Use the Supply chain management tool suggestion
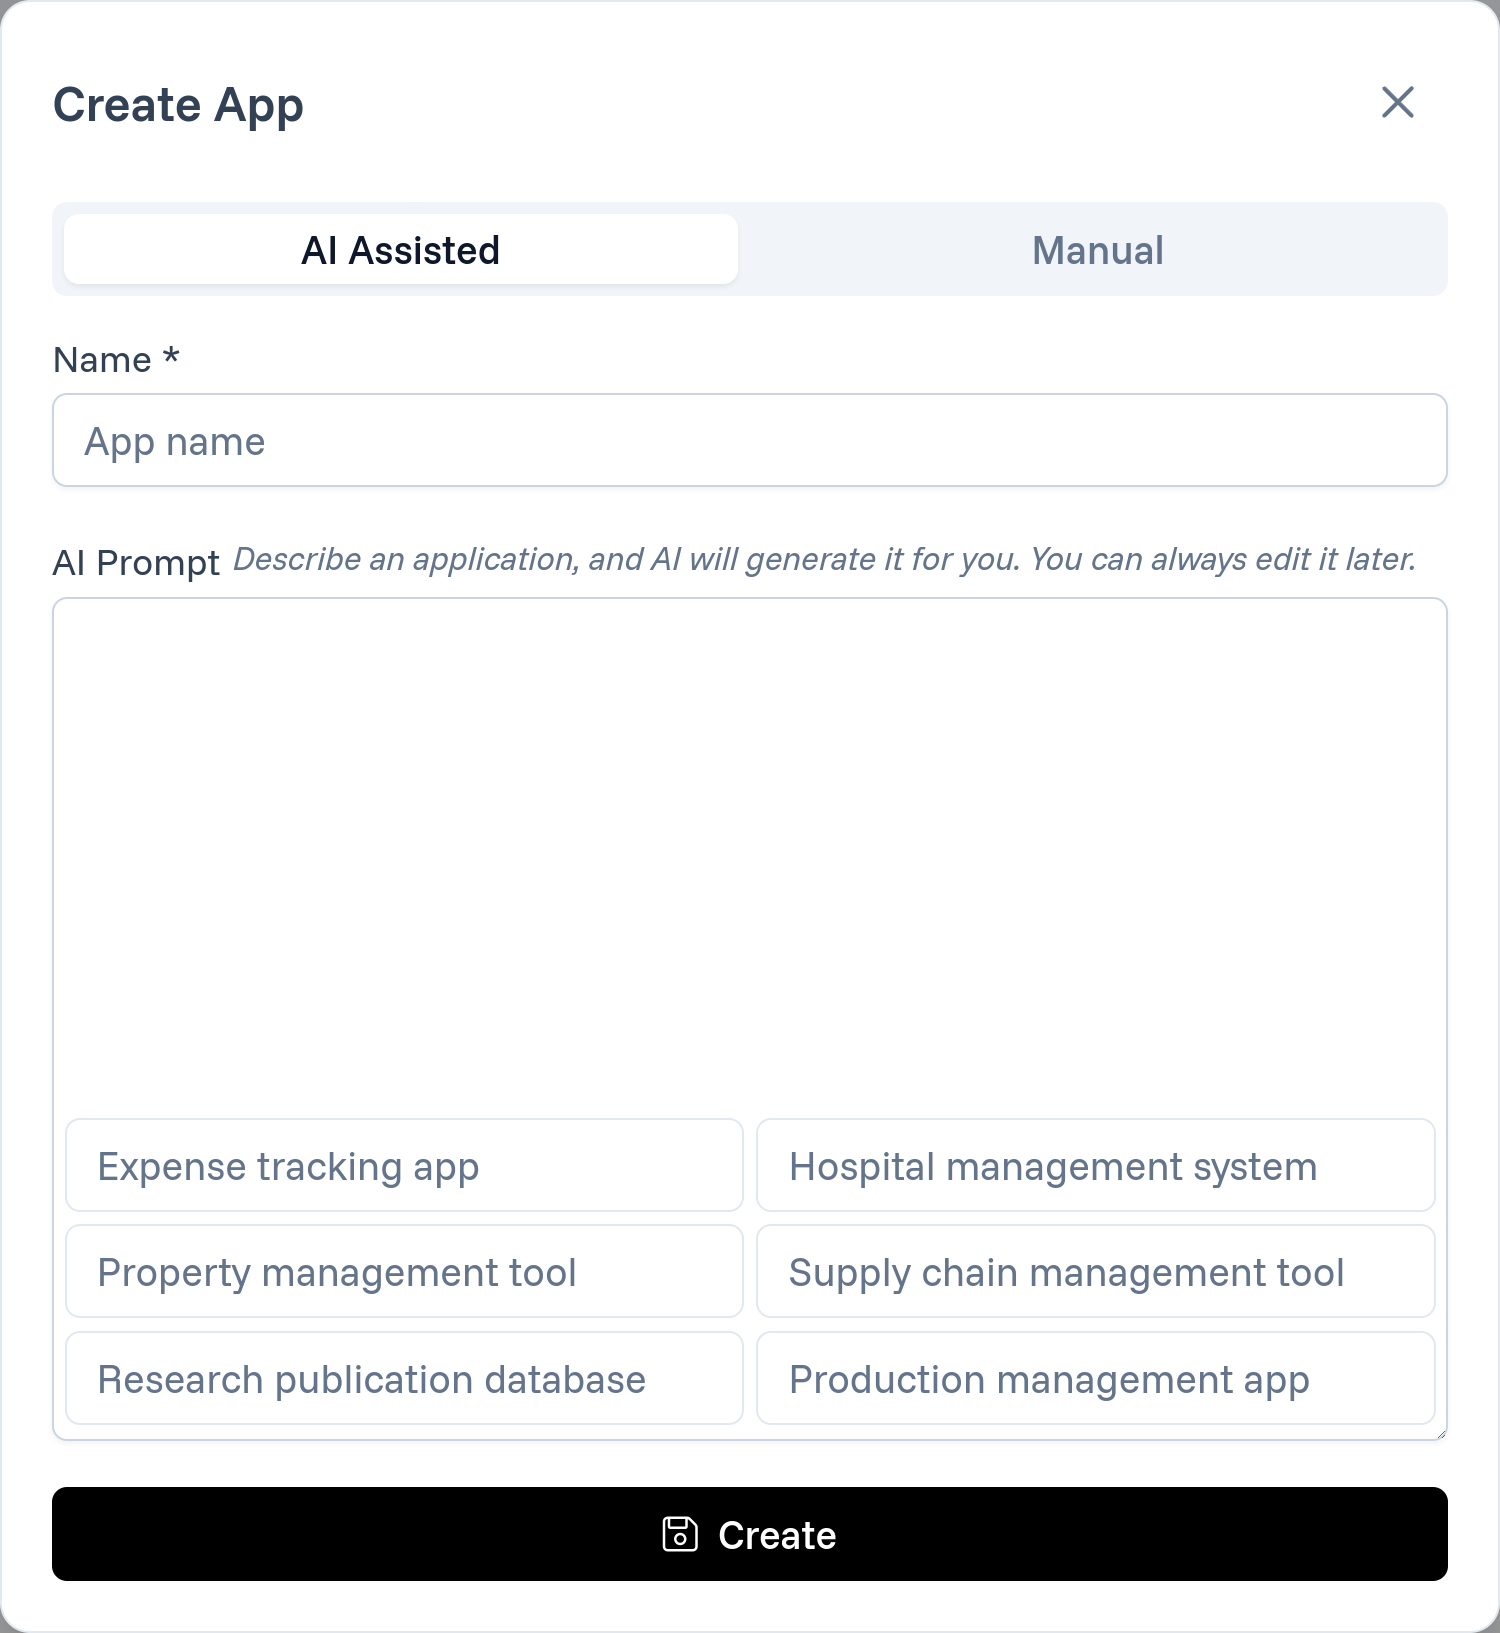This screenshot has height=1633, width=1500. (1096, 1272)
